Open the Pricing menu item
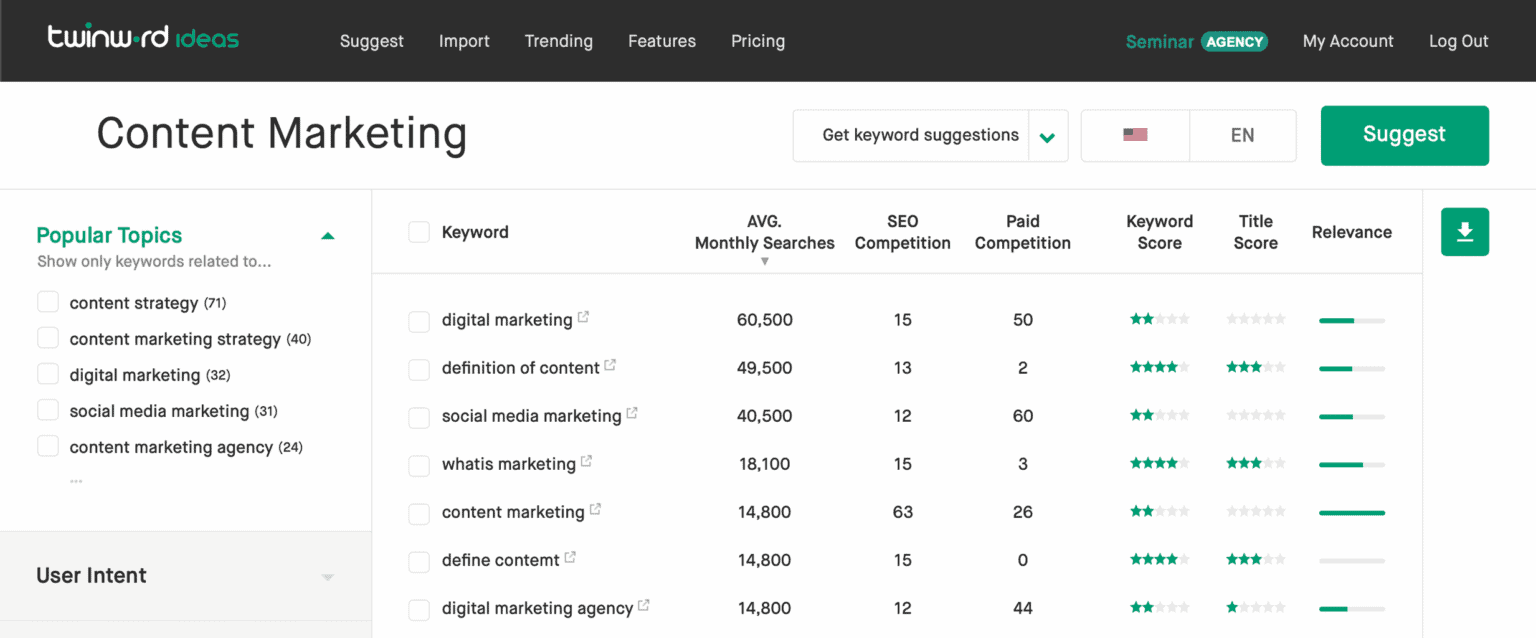The height and width of the screenshot is (638, 1536). (758, 41)
